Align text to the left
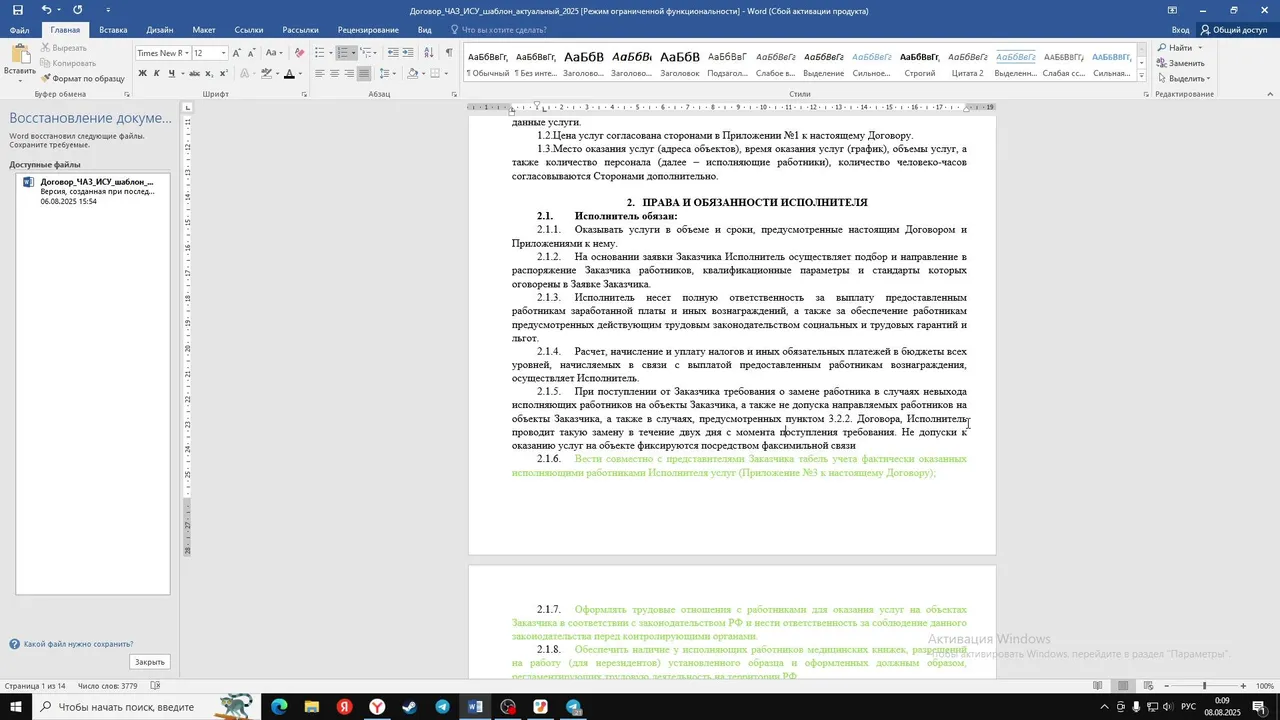1280x720 pixels. [320, 73]
